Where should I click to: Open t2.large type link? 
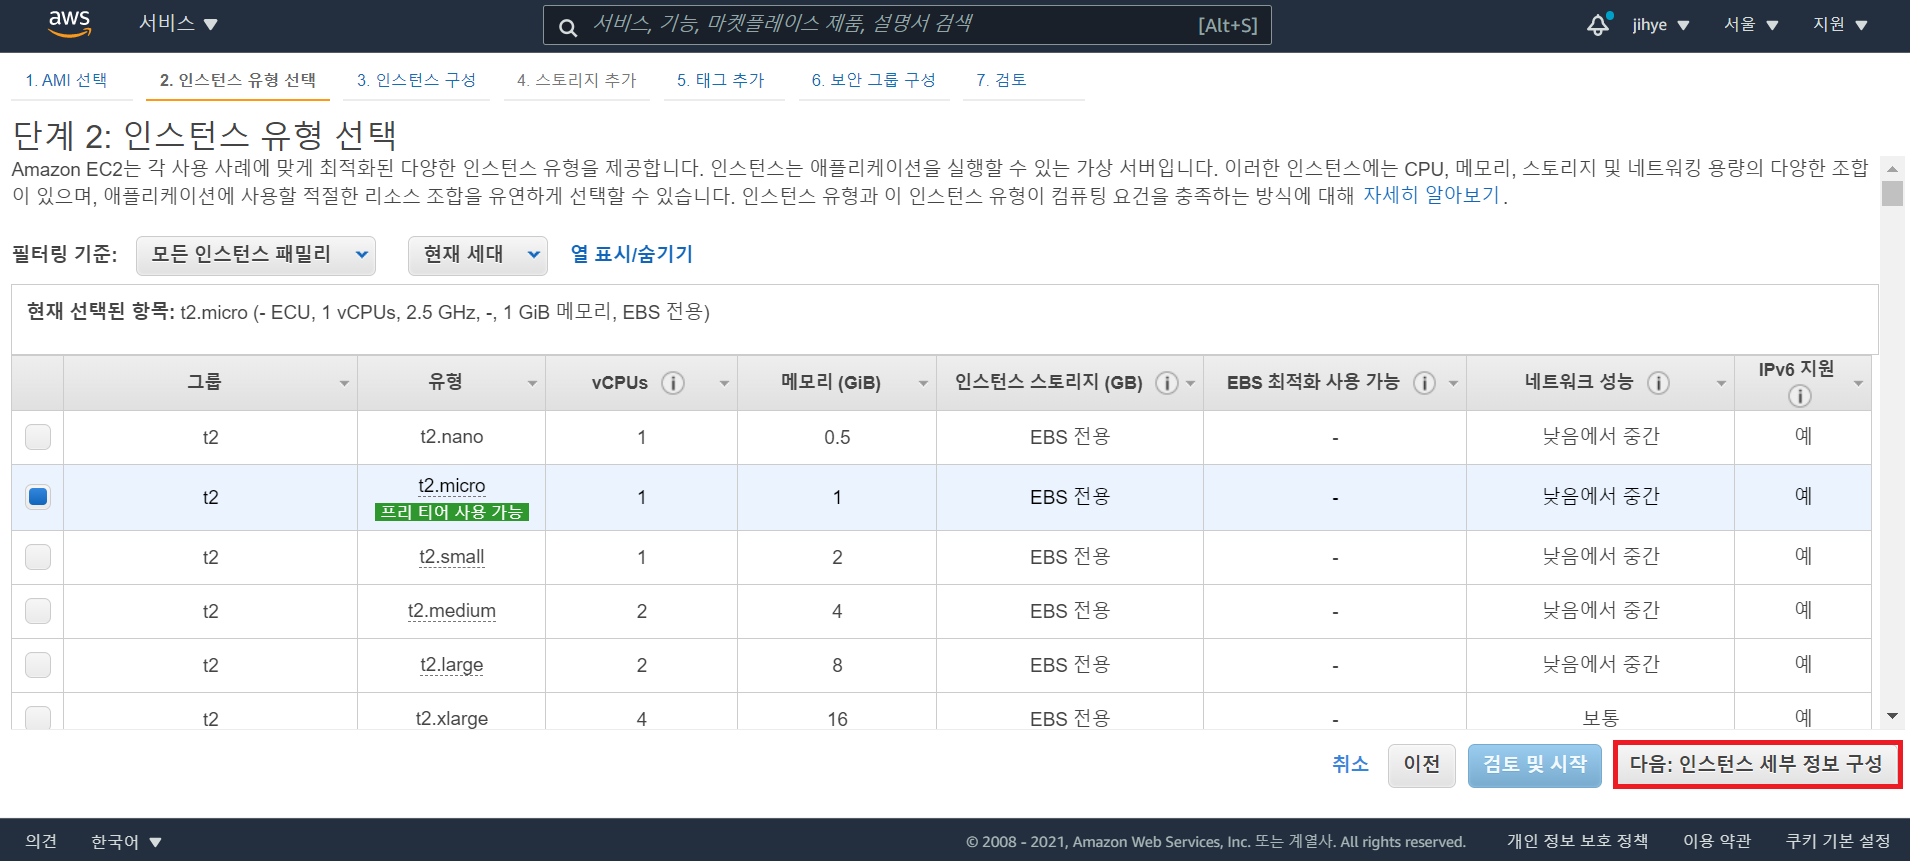[x=452, y=665]
